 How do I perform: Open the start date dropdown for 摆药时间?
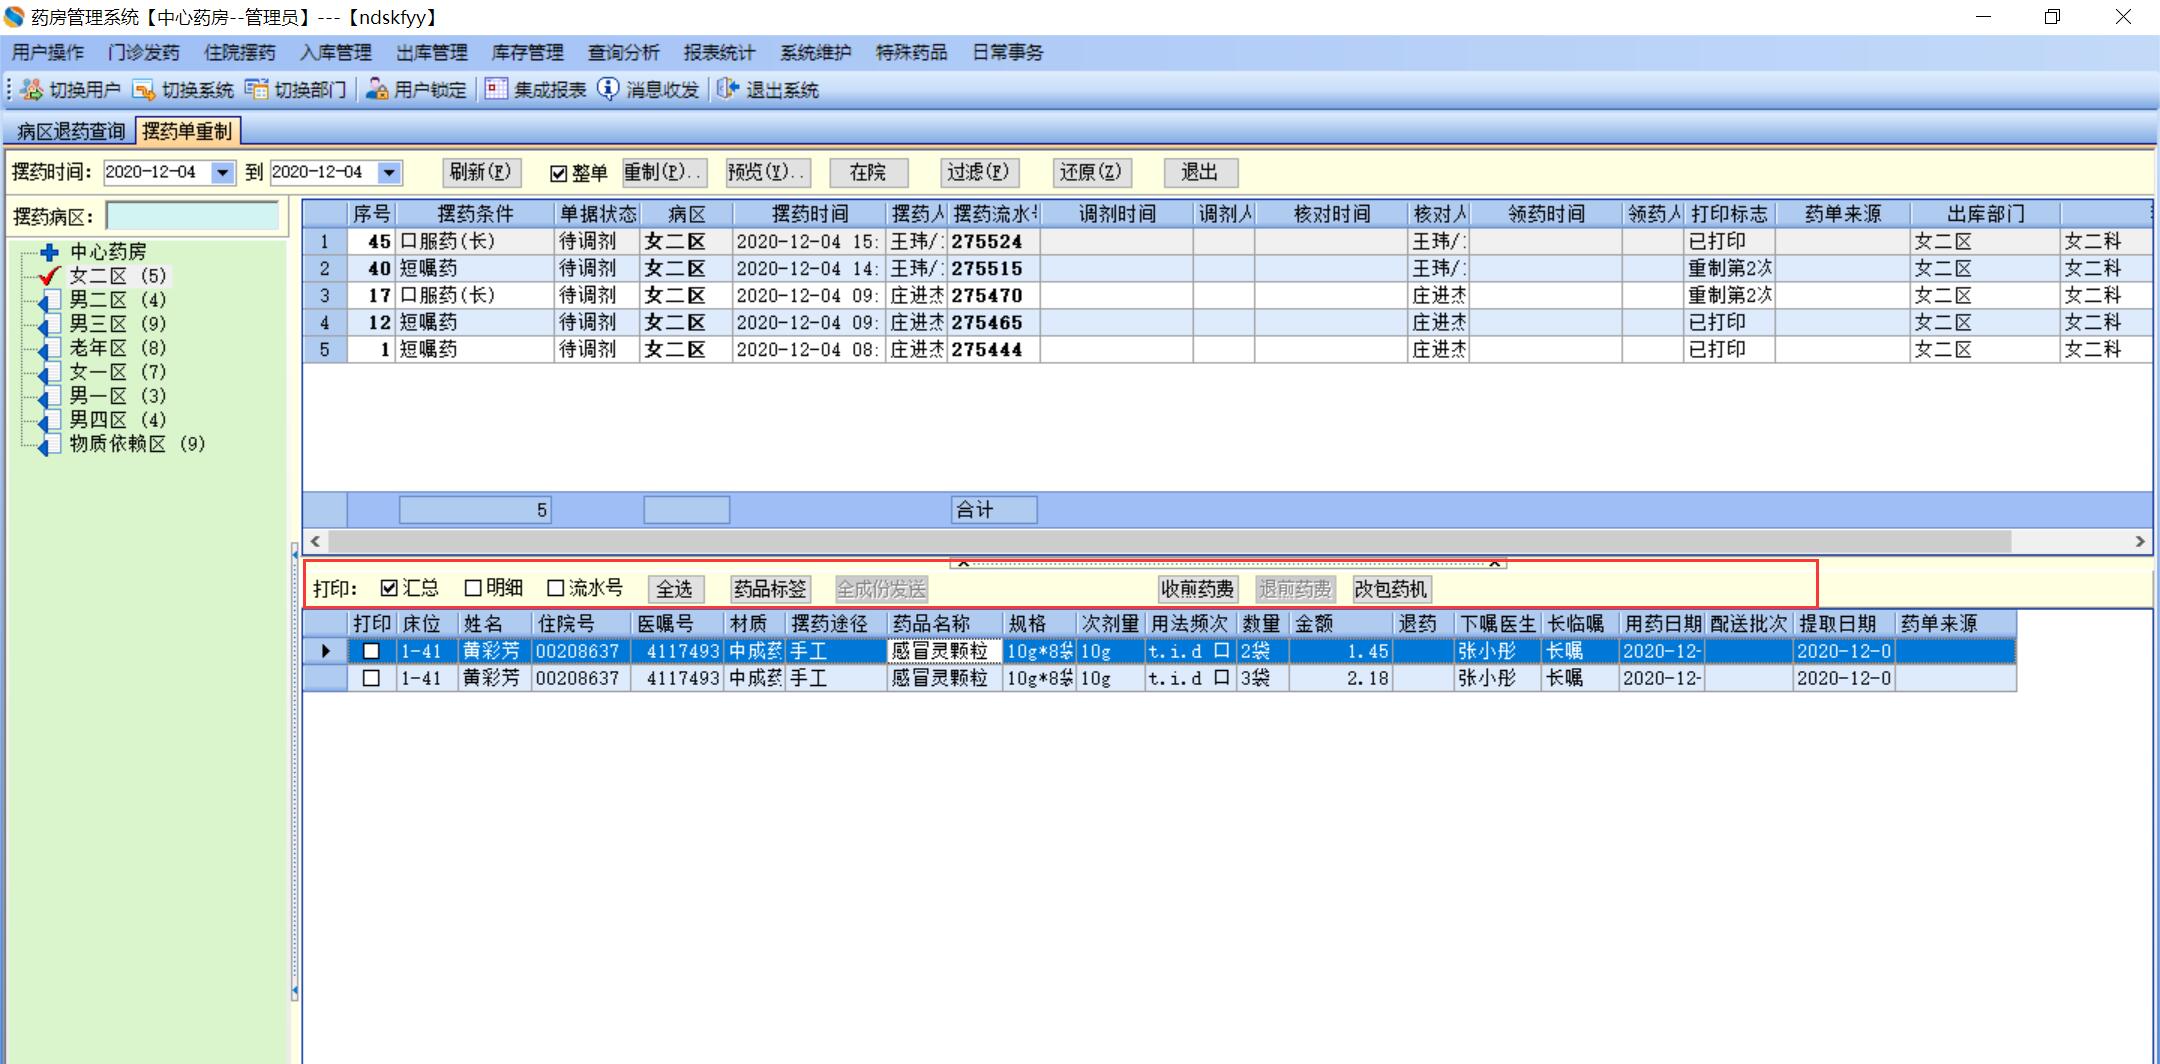[x=223, y=173]
